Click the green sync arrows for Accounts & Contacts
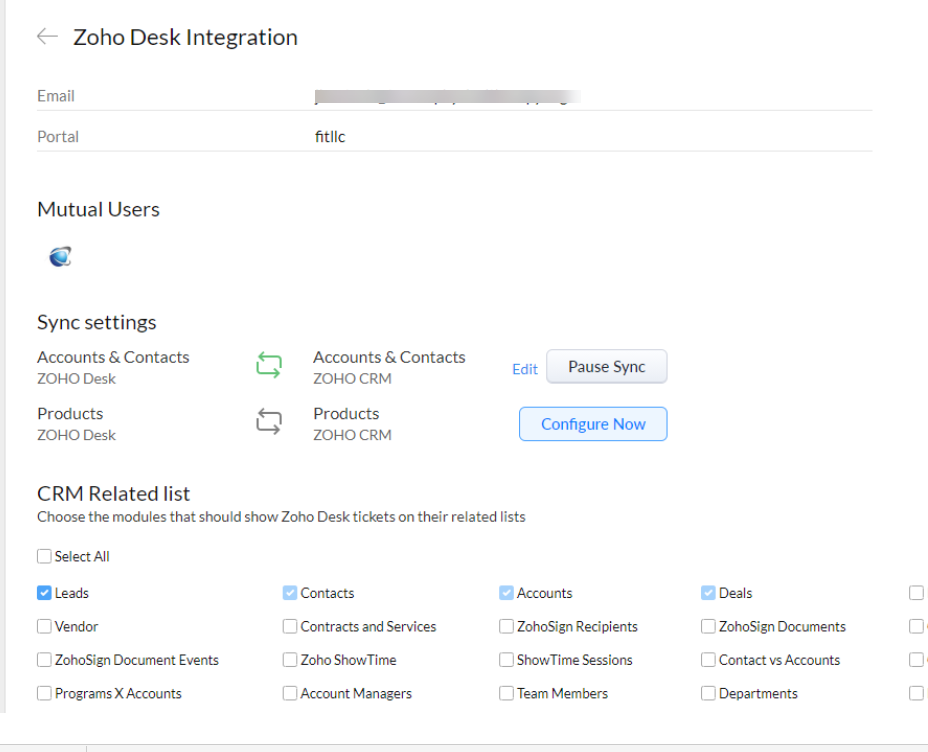This screenshot has height=752, width=928. [269, 364]
